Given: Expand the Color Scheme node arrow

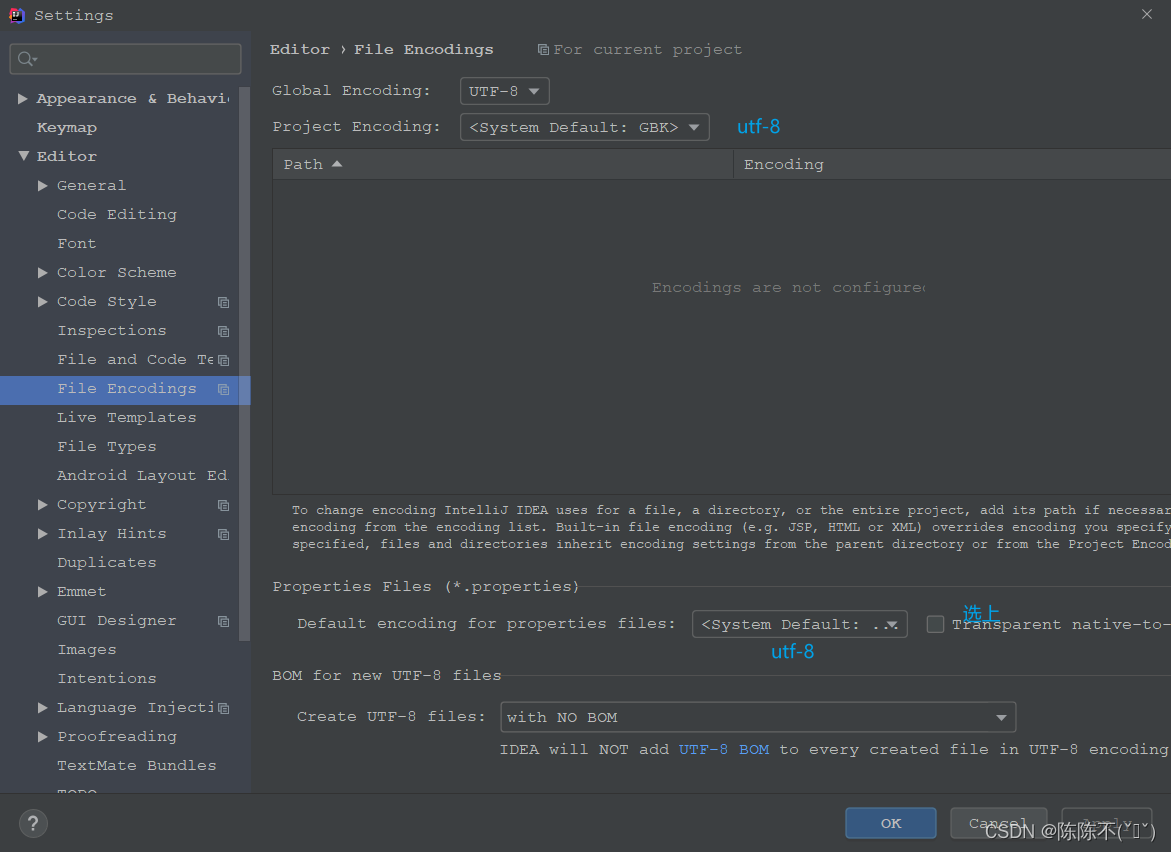Looking at the screenshot, I should coord(43,273).
